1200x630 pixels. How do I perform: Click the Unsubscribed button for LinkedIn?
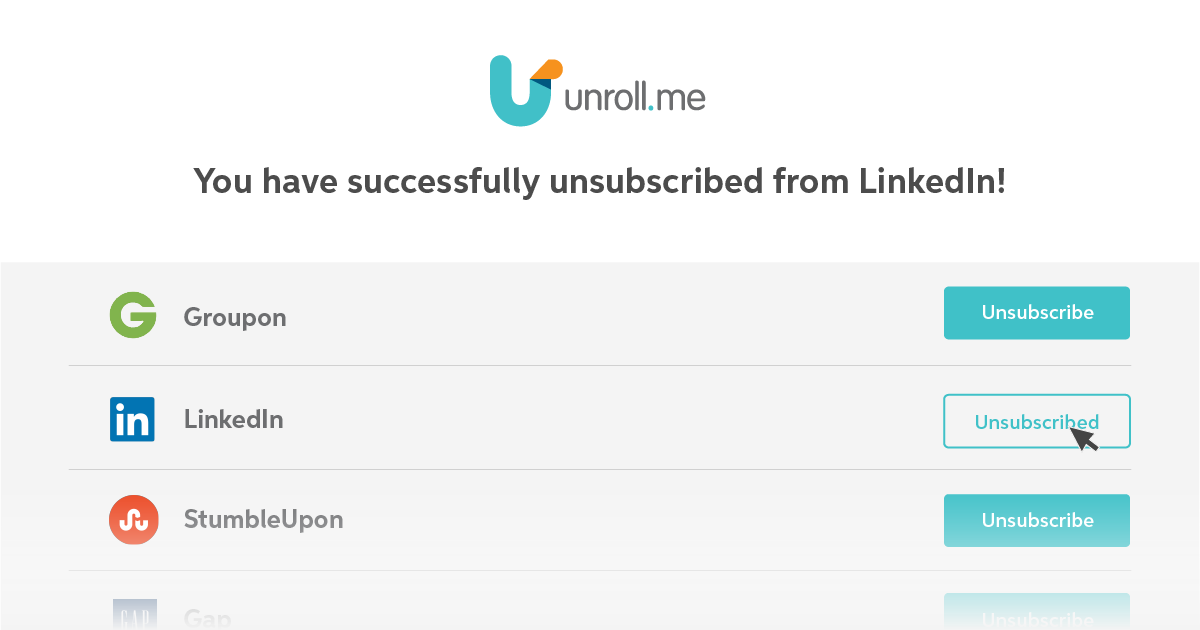(x=1036, y=421)
